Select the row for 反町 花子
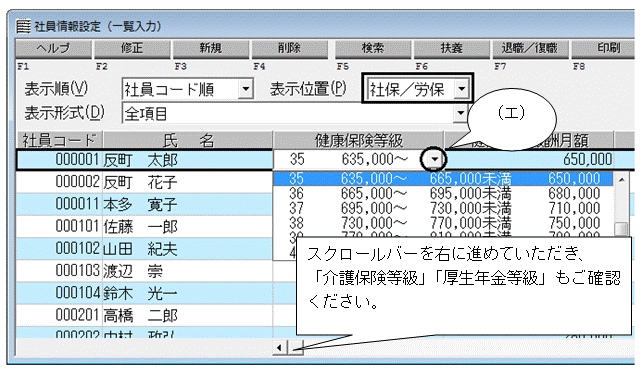Screen dimensions: 642x376 (145, 182)
